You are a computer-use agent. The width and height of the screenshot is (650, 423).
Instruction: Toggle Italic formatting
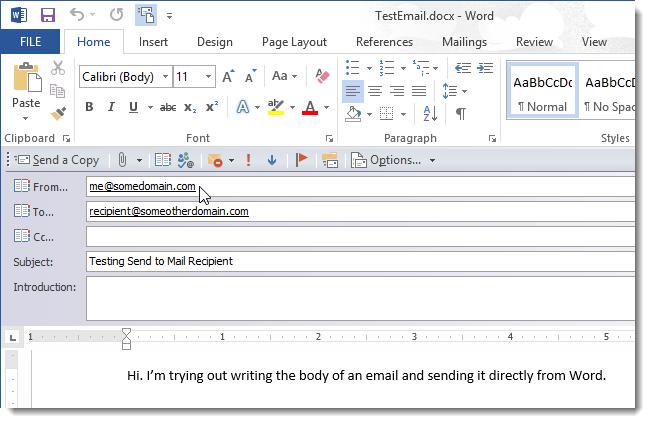pyautogui.click(x=111, y=107)
